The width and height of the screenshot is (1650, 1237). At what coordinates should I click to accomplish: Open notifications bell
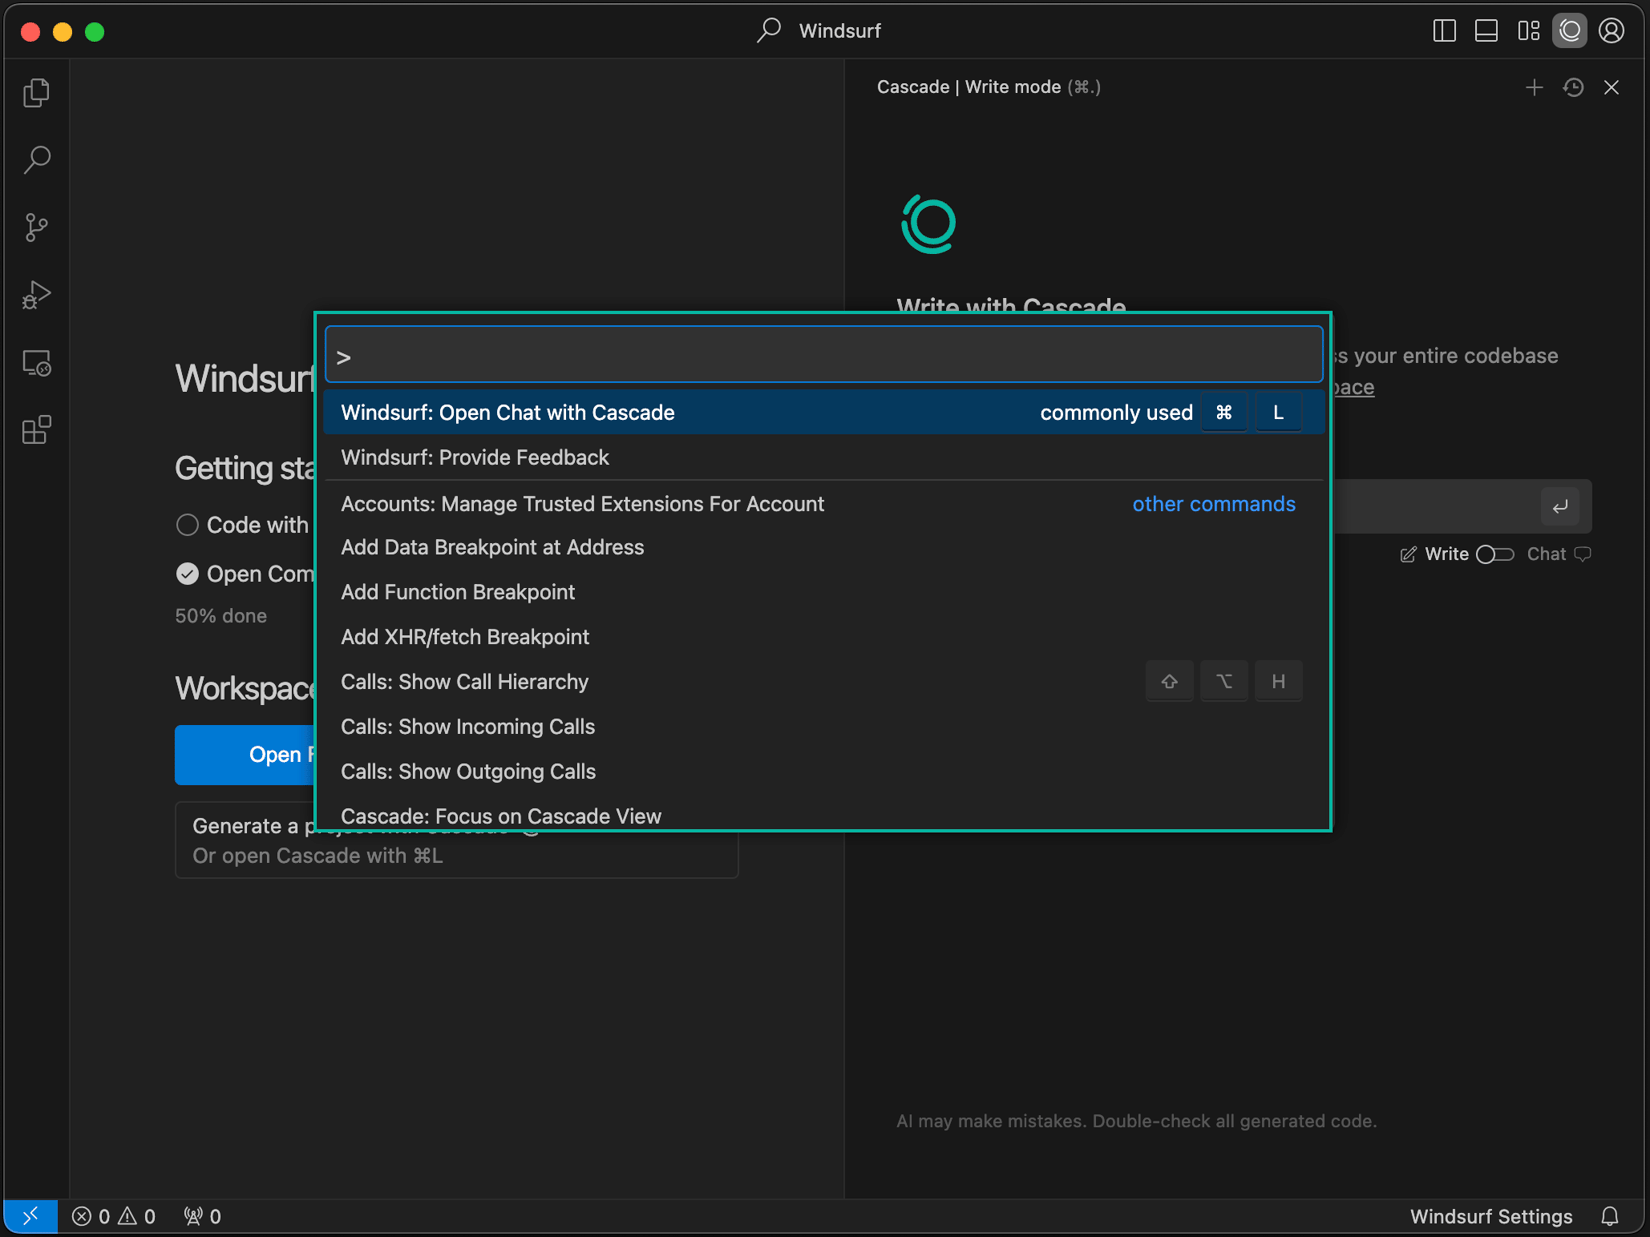1609,1216
